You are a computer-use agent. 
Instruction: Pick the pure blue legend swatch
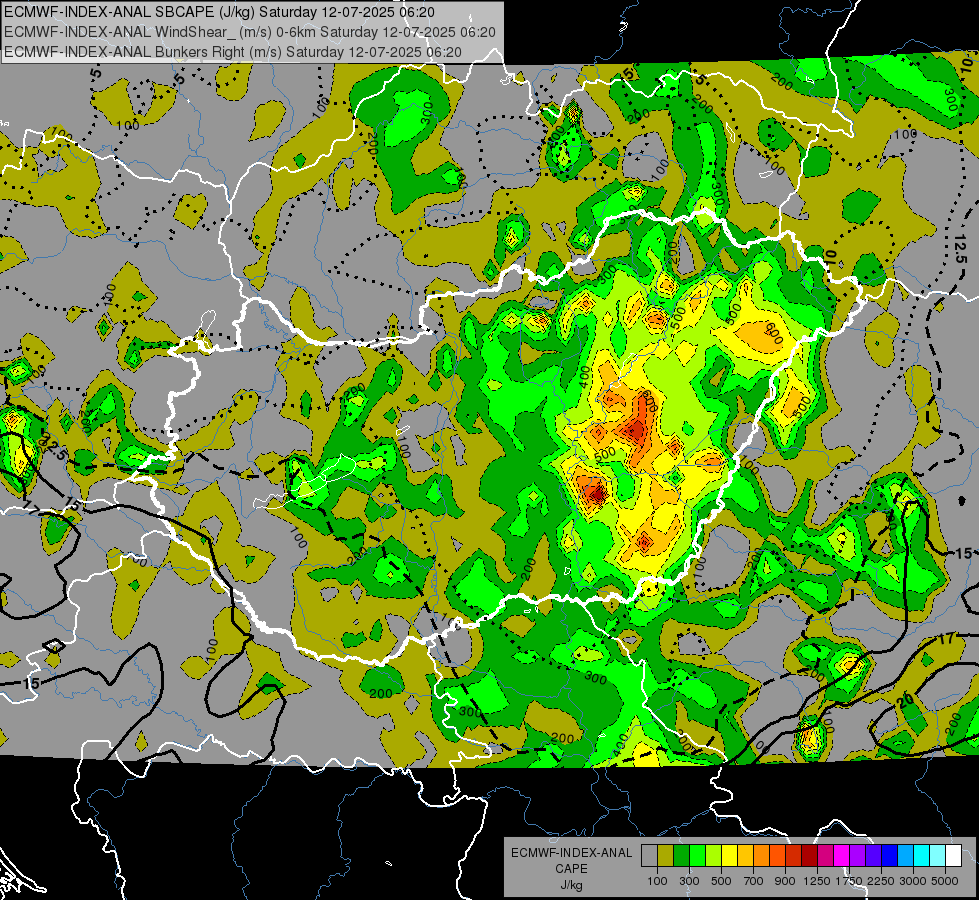(890, 856)
